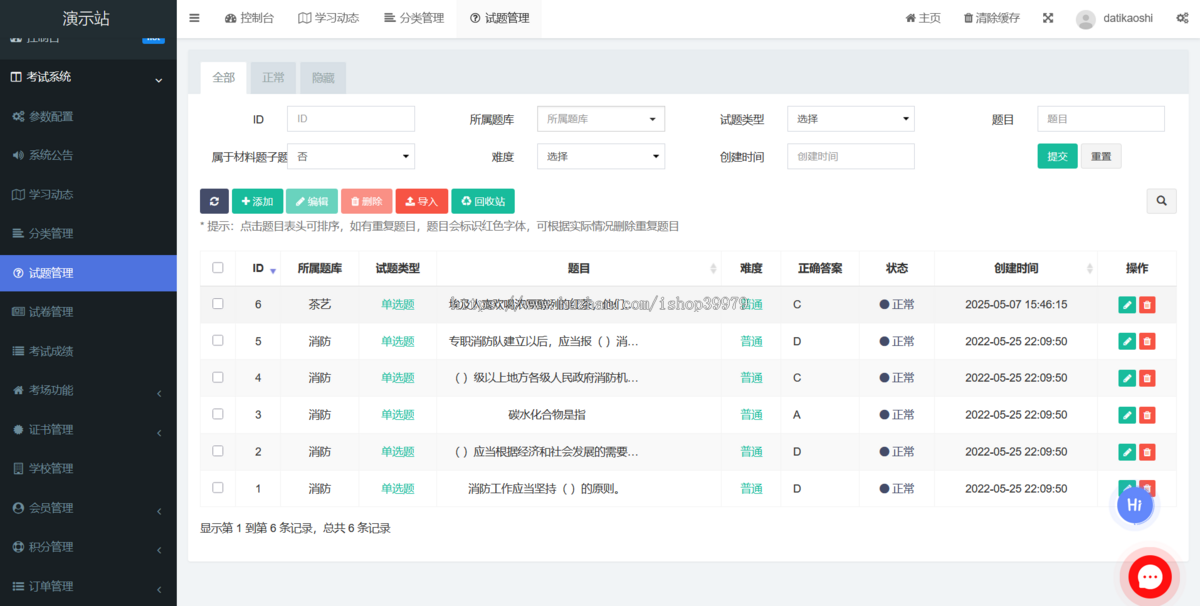Reset filters with 重置 button

tap(1101, 156)
